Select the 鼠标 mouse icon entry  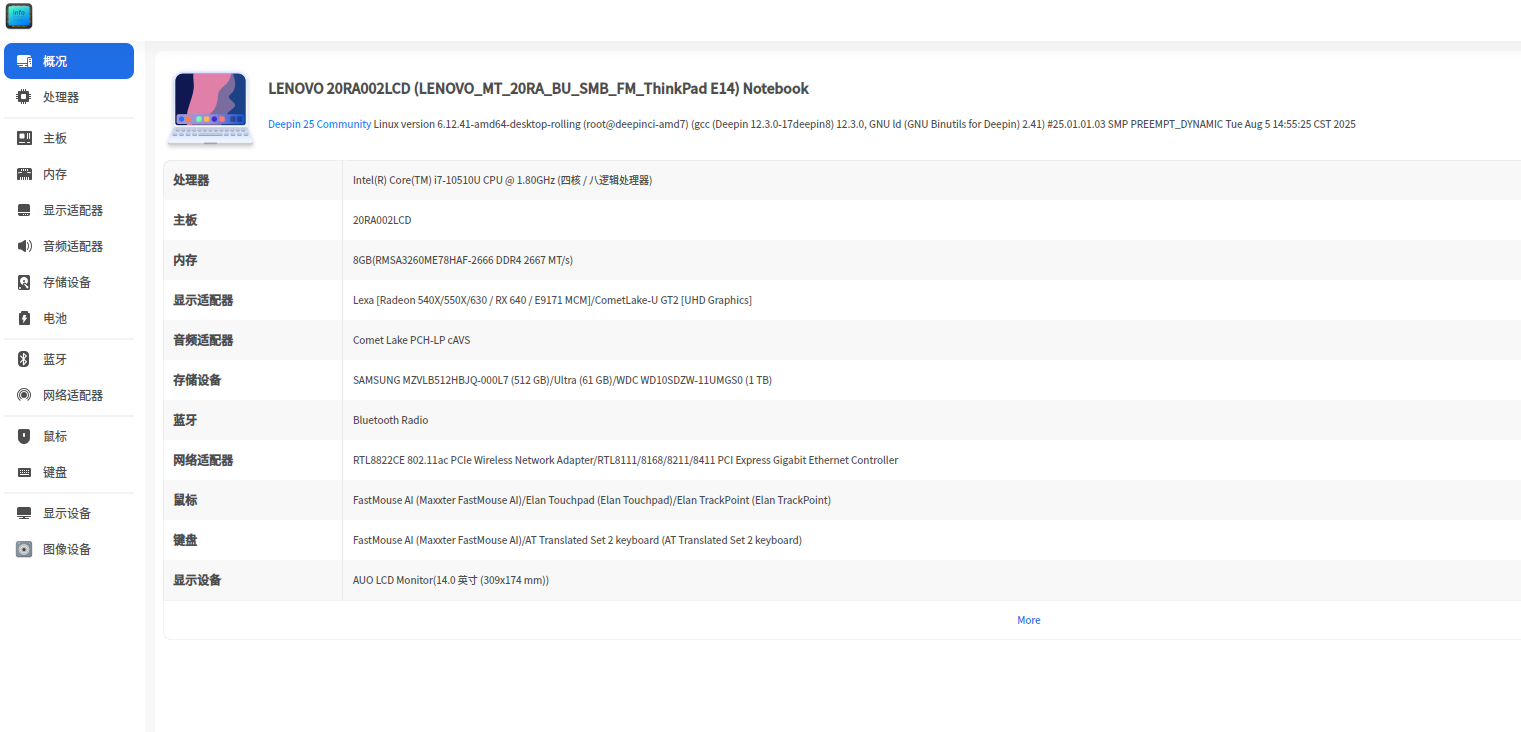tap(24, 436)
